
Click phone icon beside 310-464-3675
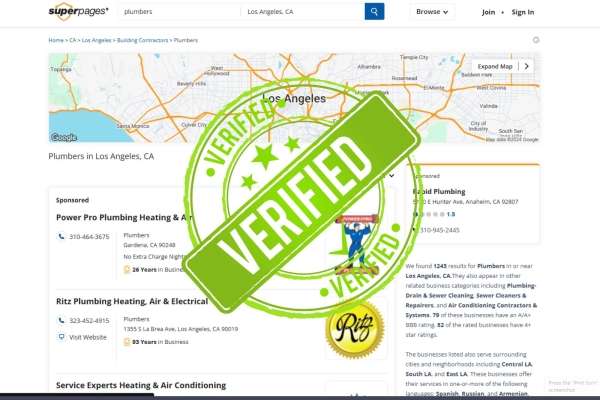[x=61, y=237]
